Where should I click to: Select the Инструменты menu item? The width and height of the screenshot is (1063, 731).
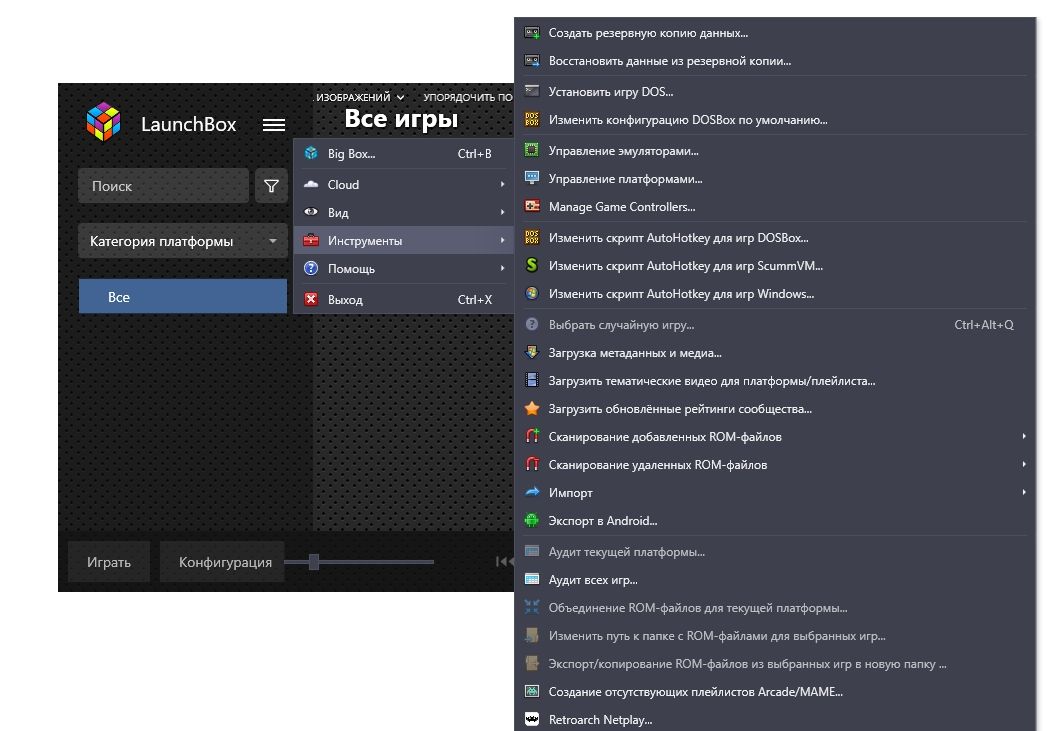tap(404, 240)
